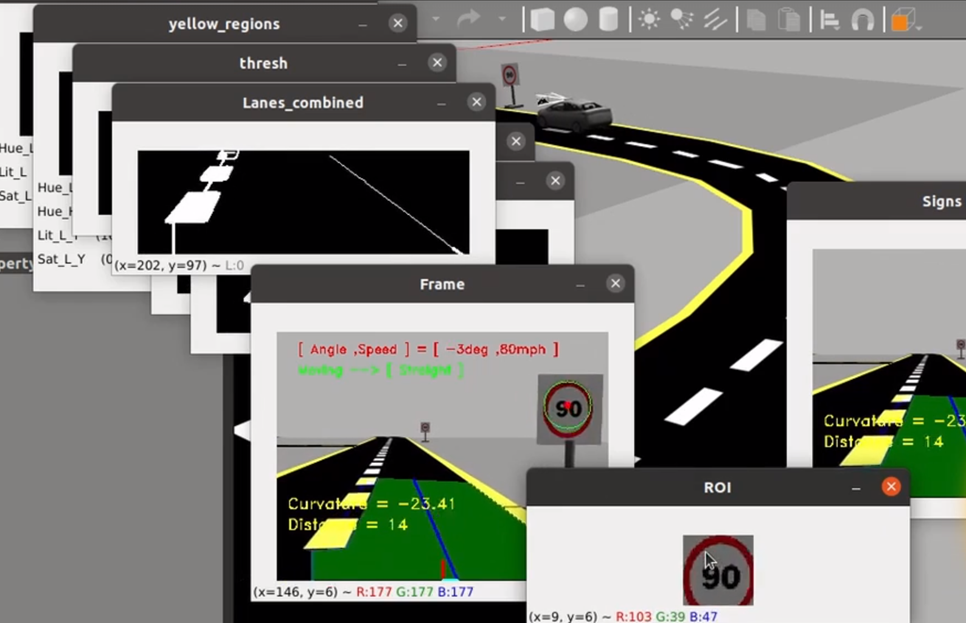Click the Frame window title text

click(x=442, y=284)
